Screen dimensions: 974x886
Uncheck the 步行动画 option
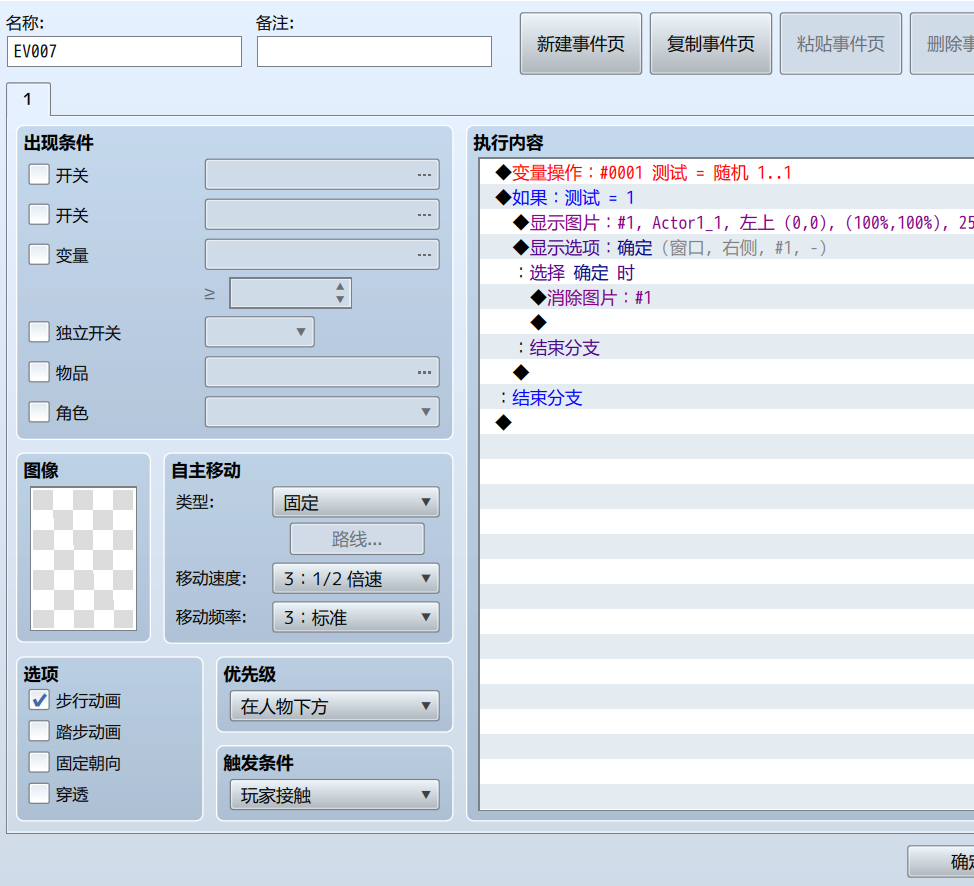pos(39,700)
